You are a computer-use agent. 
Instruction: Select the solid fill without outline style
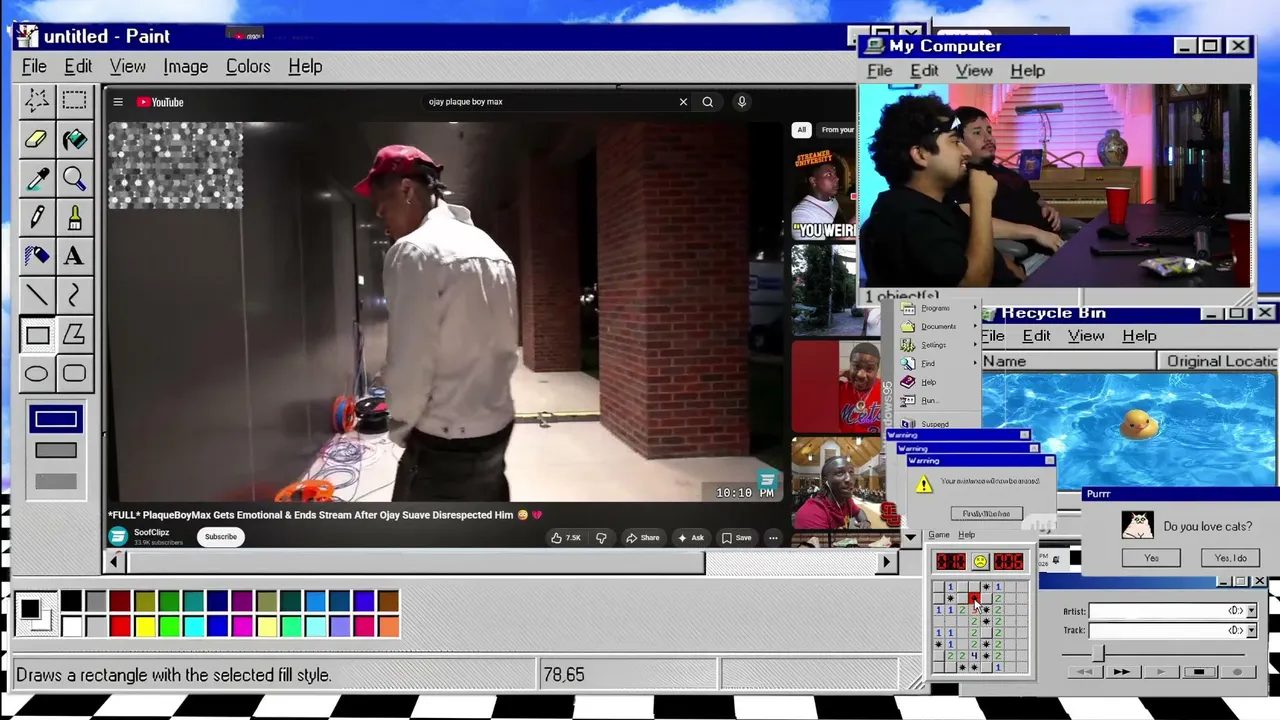pyautogui.click(x=55, y=482)
